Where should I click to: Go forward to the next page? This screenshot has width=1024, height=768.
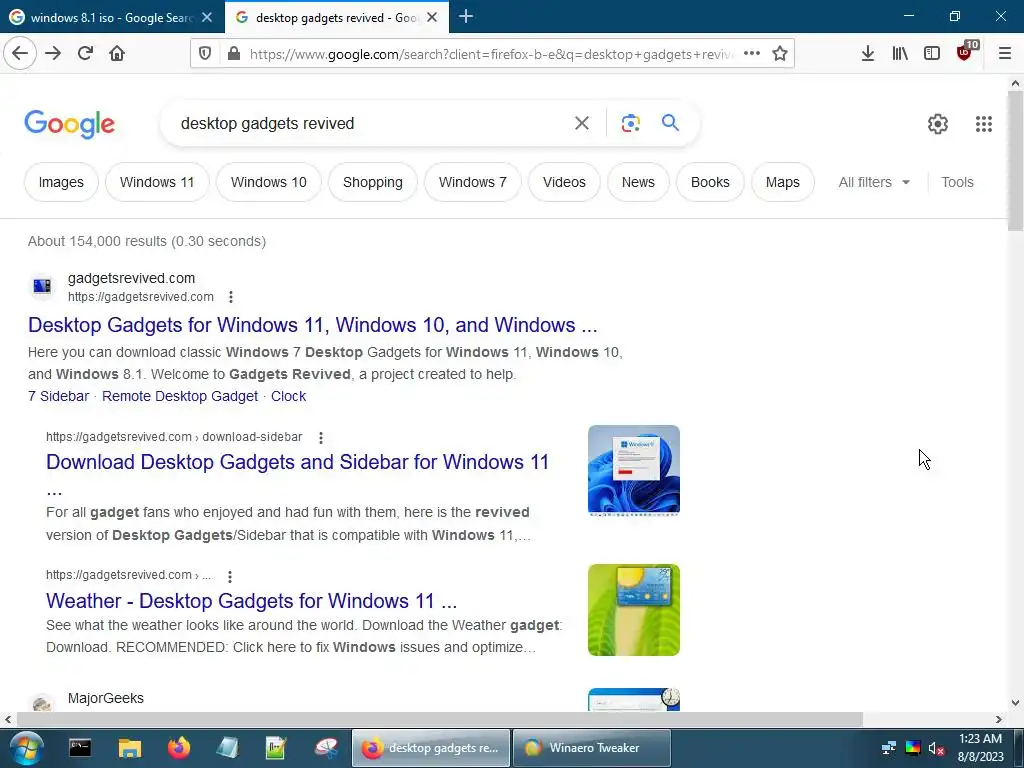pos(53,54)
